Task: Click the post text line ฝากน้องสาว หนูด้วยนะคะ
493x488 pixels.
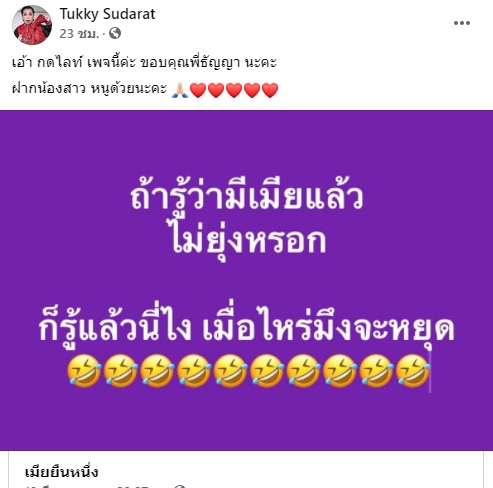Action: pos(89,89)
